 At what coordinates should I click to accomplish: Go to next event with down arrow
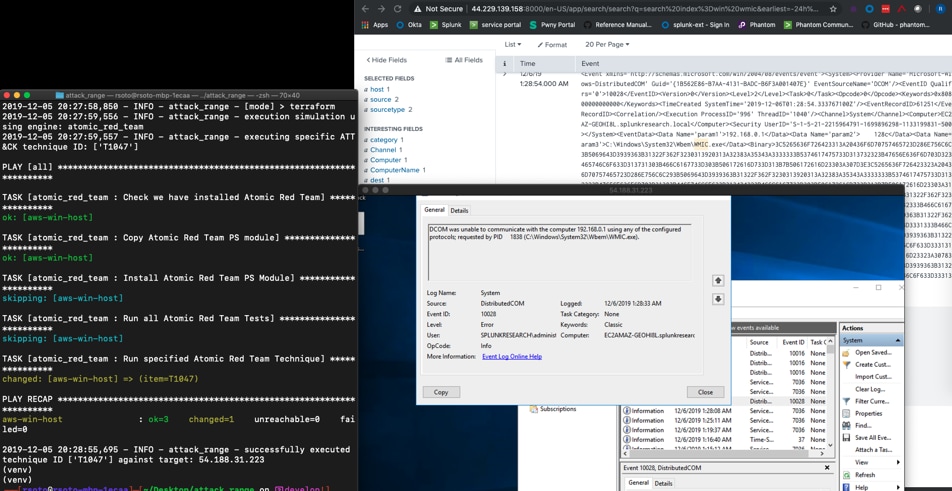[x=718, y=299]
